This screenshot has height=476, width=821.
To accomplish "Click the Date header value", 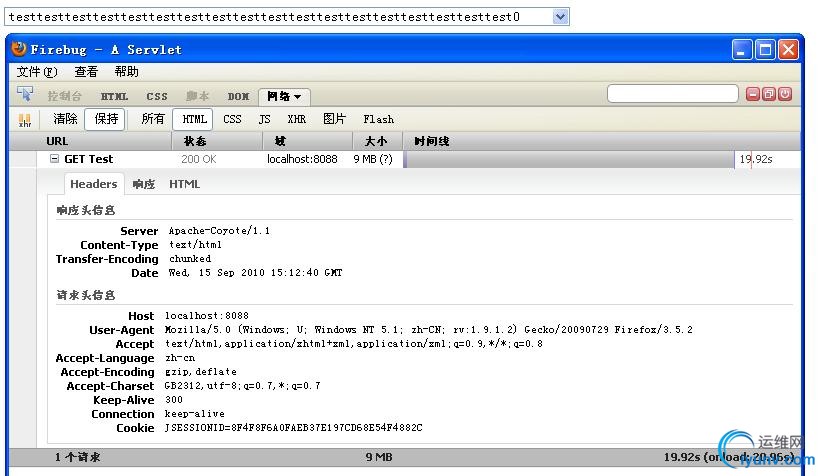I will (x=256, y=273).
